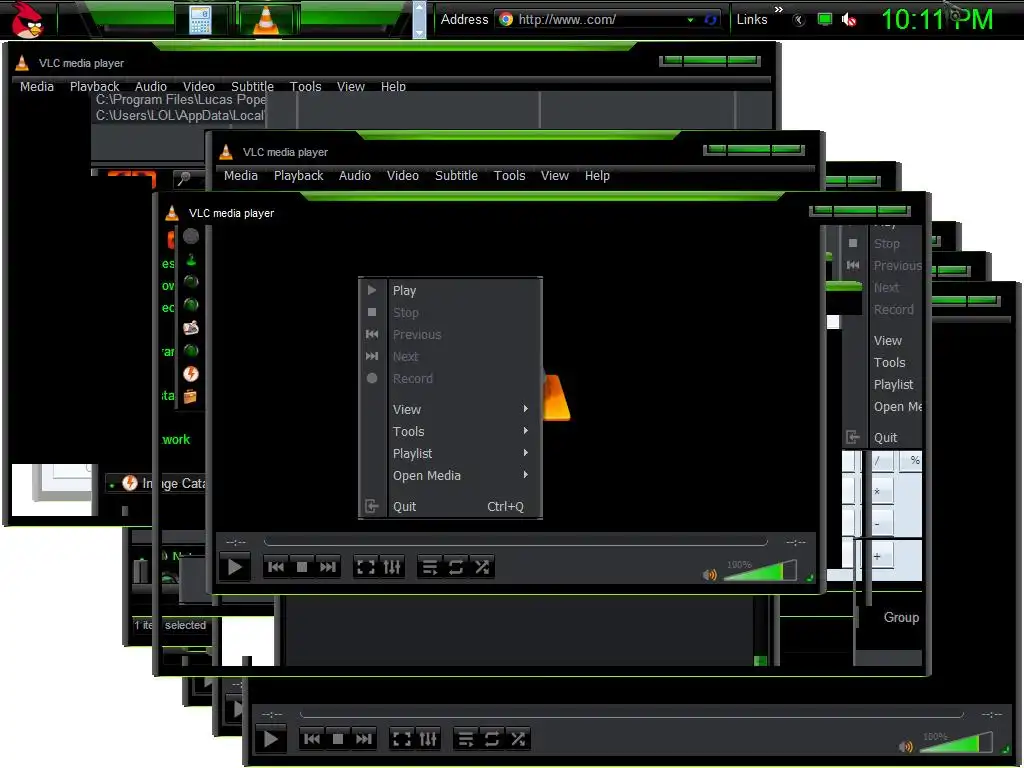Toggle loop mode in front VLC window
The image size is (1024, 768).
(x=456, y=567)
